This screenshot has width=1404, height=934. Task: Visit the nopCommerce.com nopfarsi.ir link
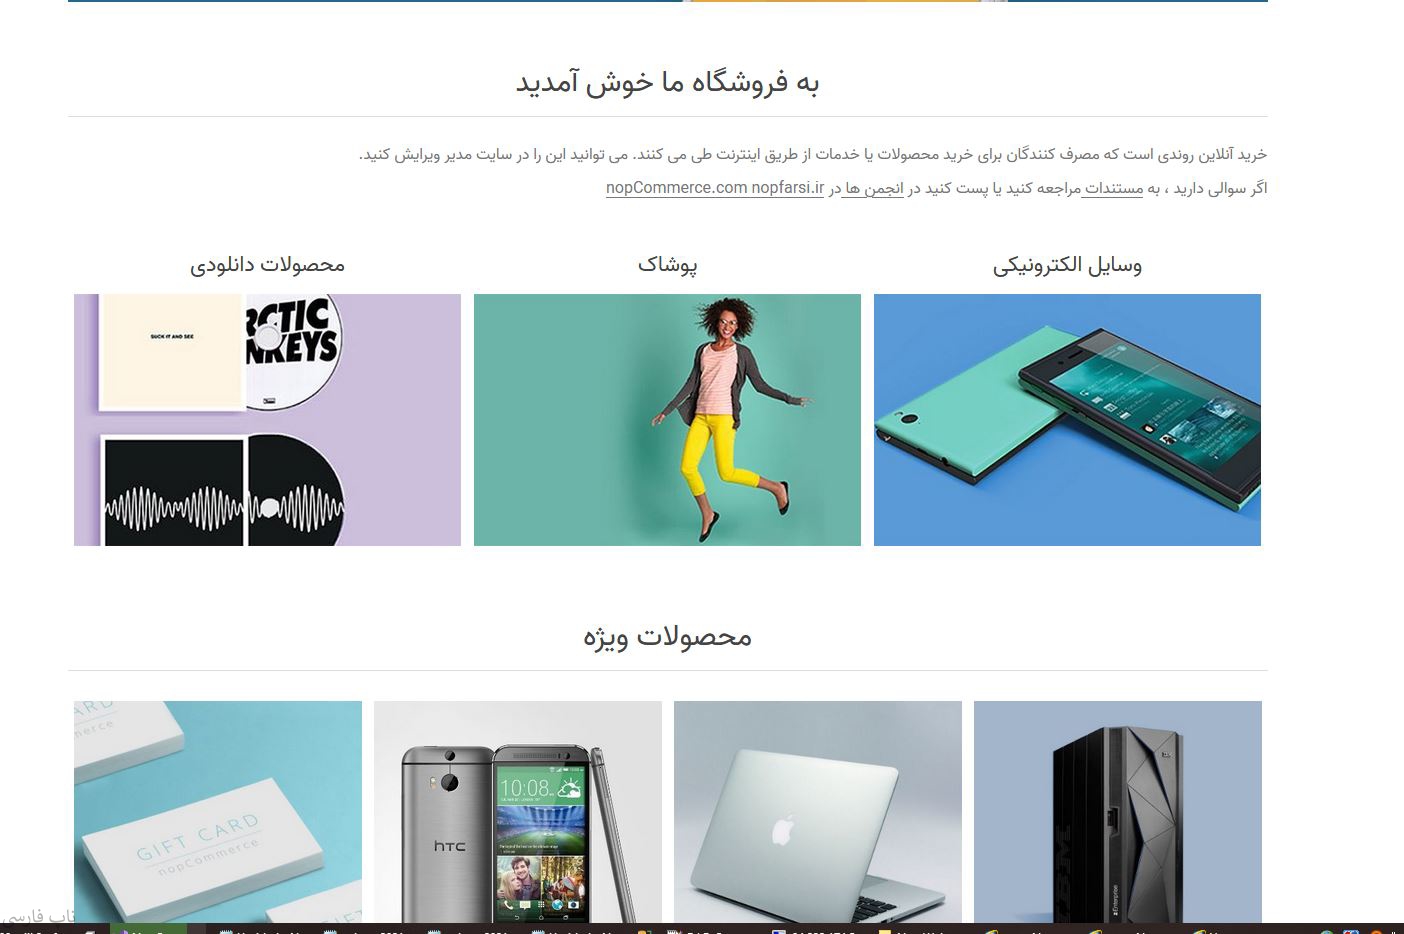tap(715, 188)
